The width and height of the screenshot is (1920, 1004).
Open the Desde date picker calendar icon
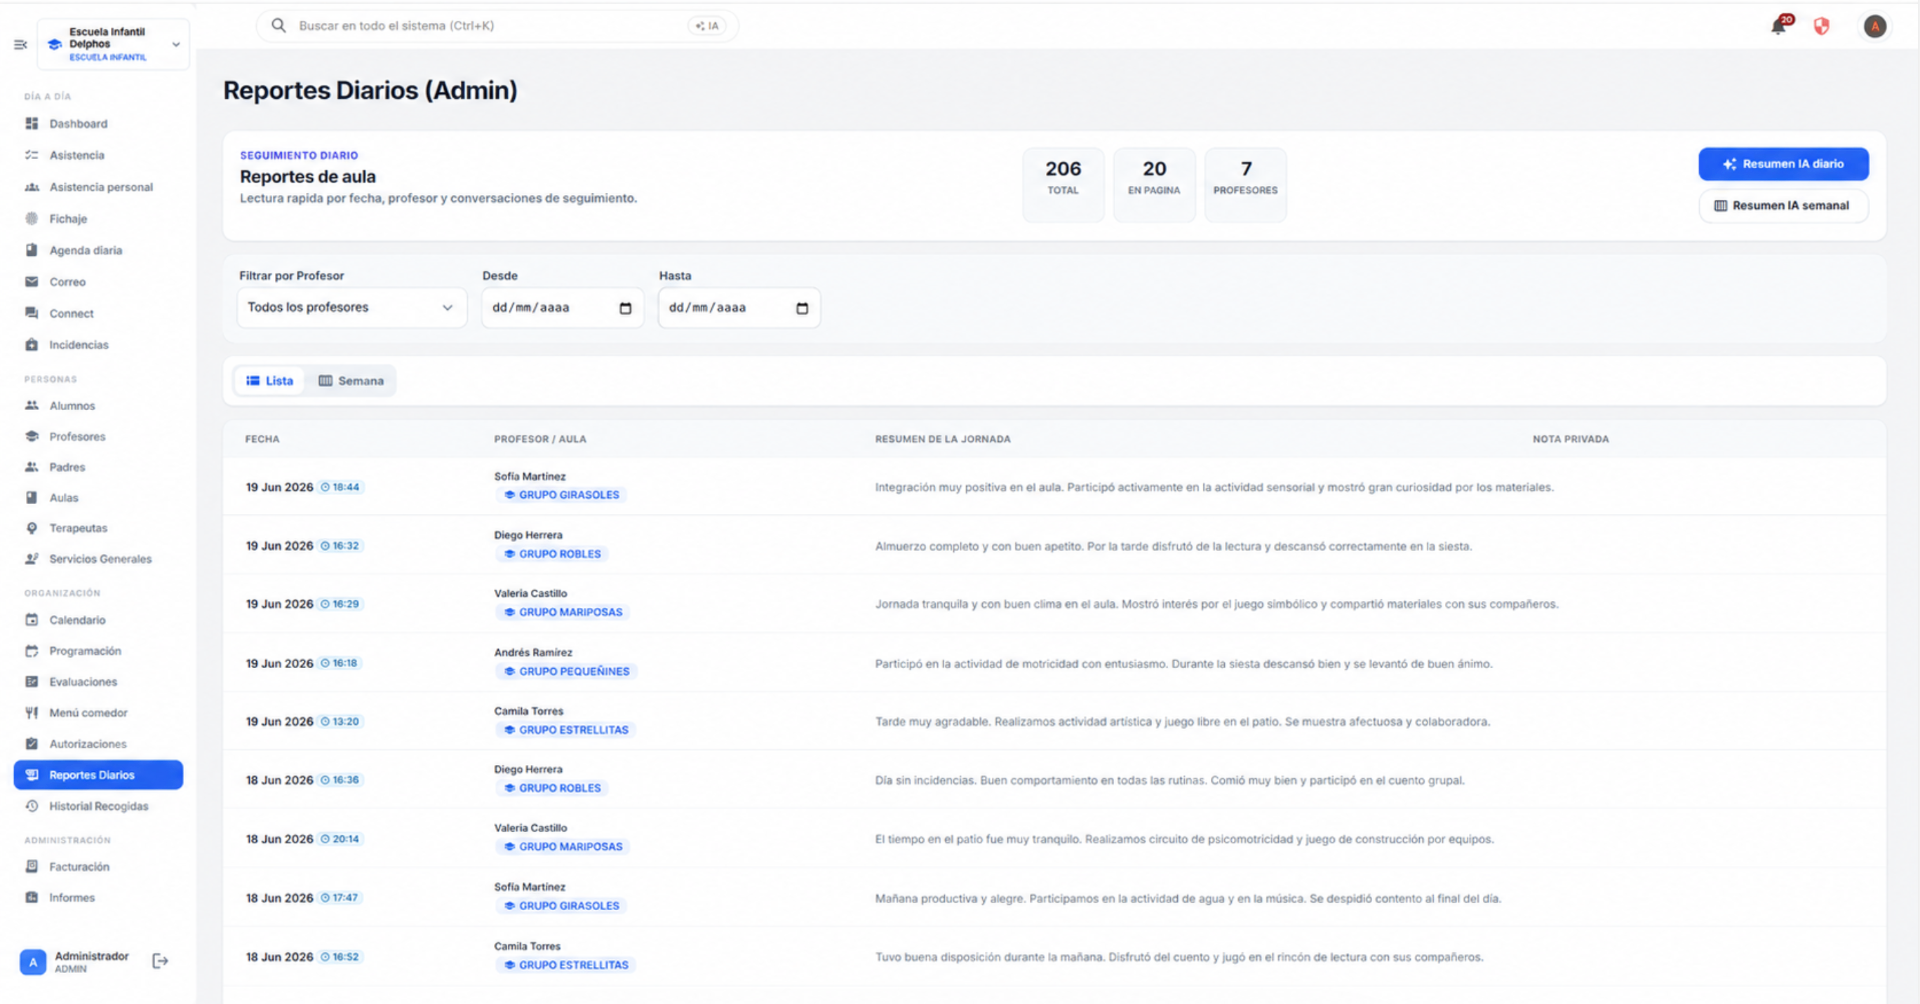(626, 308)
